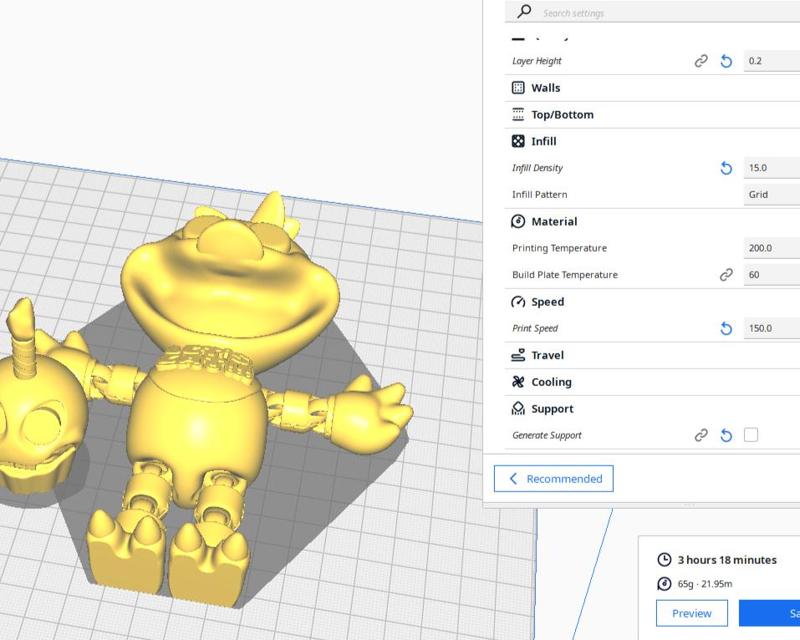The image size is (800, 640).
Task: Click the Top/Bottom category icon
Action: pyautogui.click(x=518, y=114)
